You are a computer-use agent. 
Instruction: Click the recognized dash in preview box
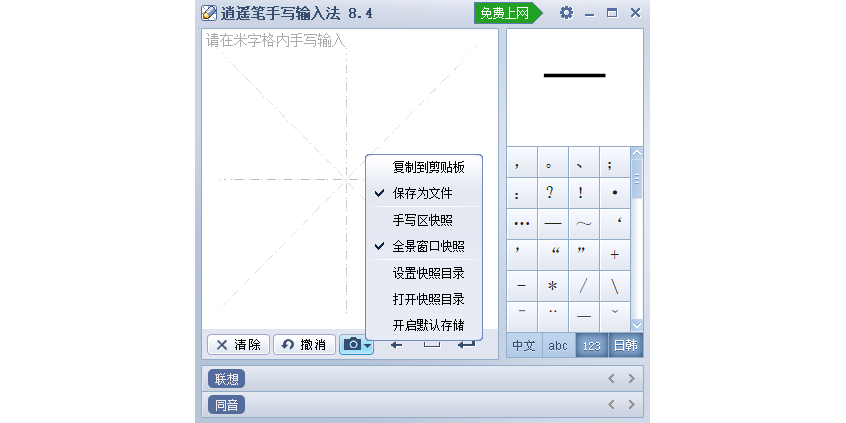575,76
